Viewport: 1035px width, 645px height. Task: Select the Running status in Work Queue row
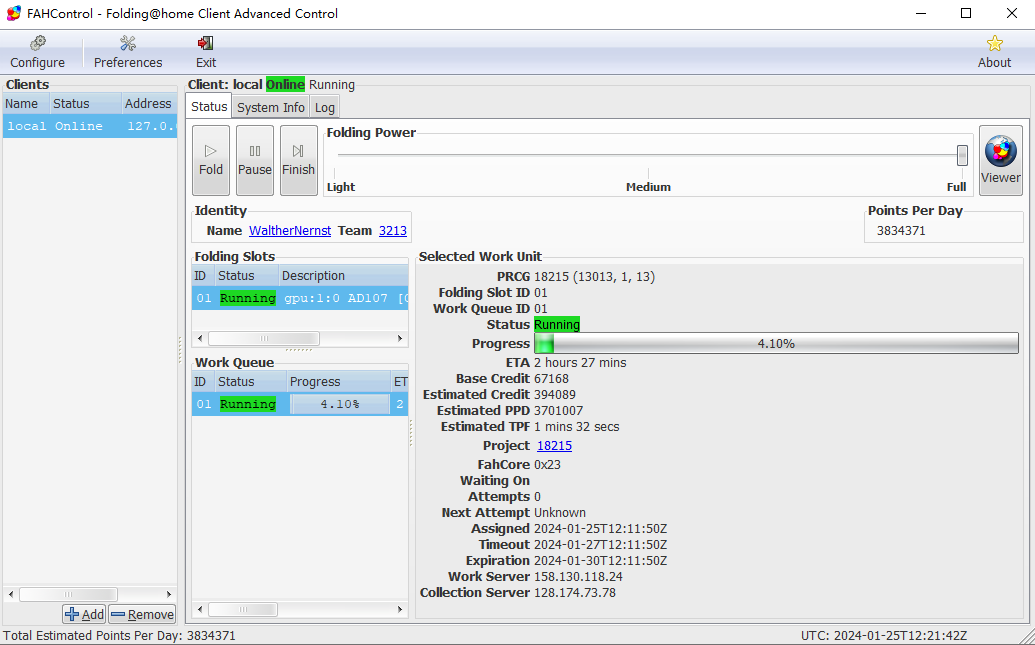coord(248,404)
